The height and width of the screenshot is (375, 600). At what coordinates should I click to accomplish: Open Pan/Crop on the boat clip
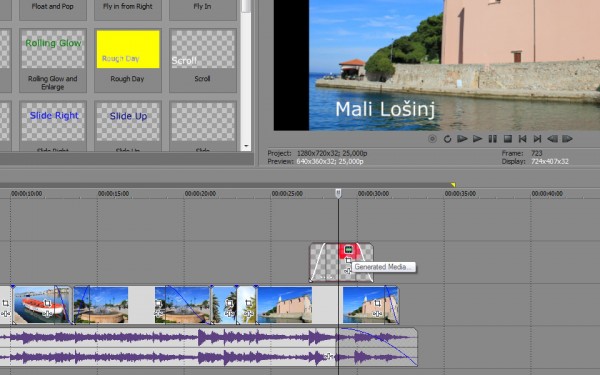click(x=47, y=303)
